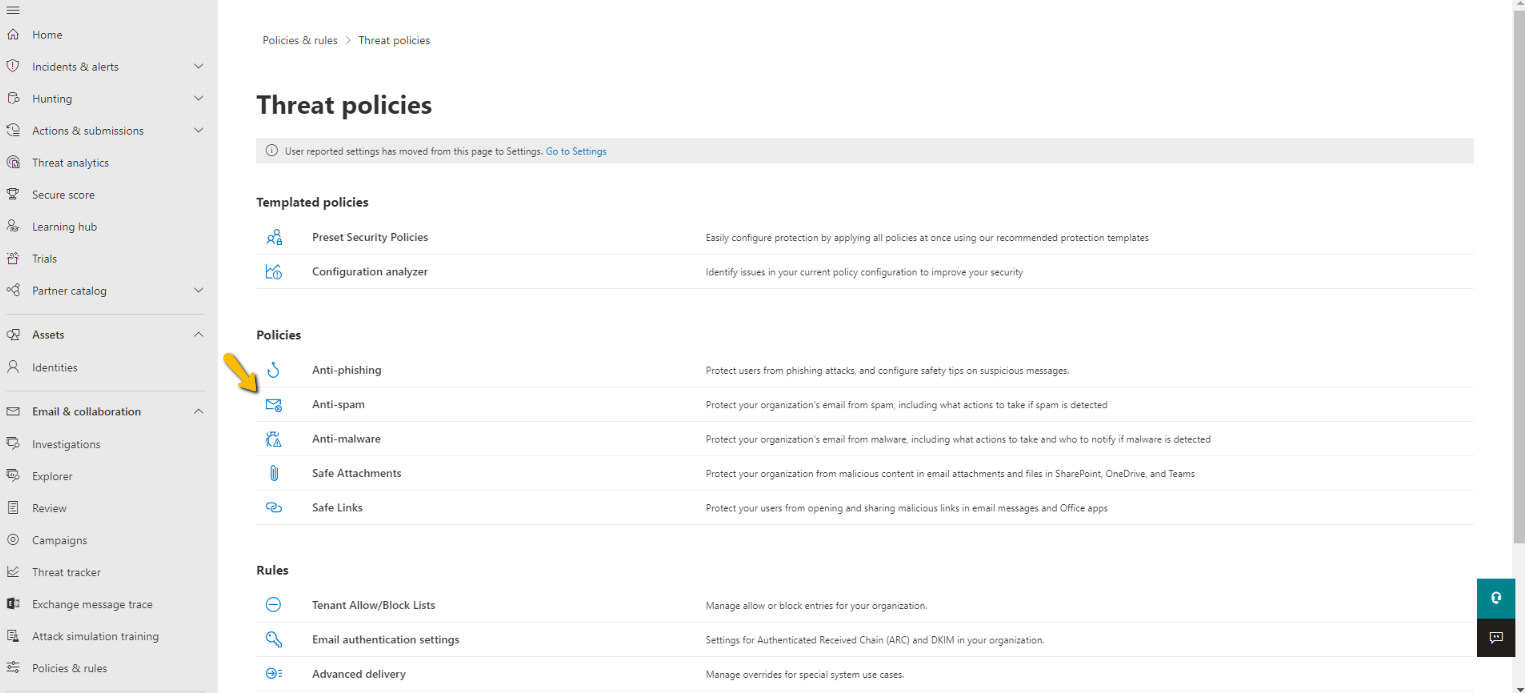Viewport: 1525px width, 693px height.
Task: Open the feedback icon at bottom right
Action: tap(1496, 637)
